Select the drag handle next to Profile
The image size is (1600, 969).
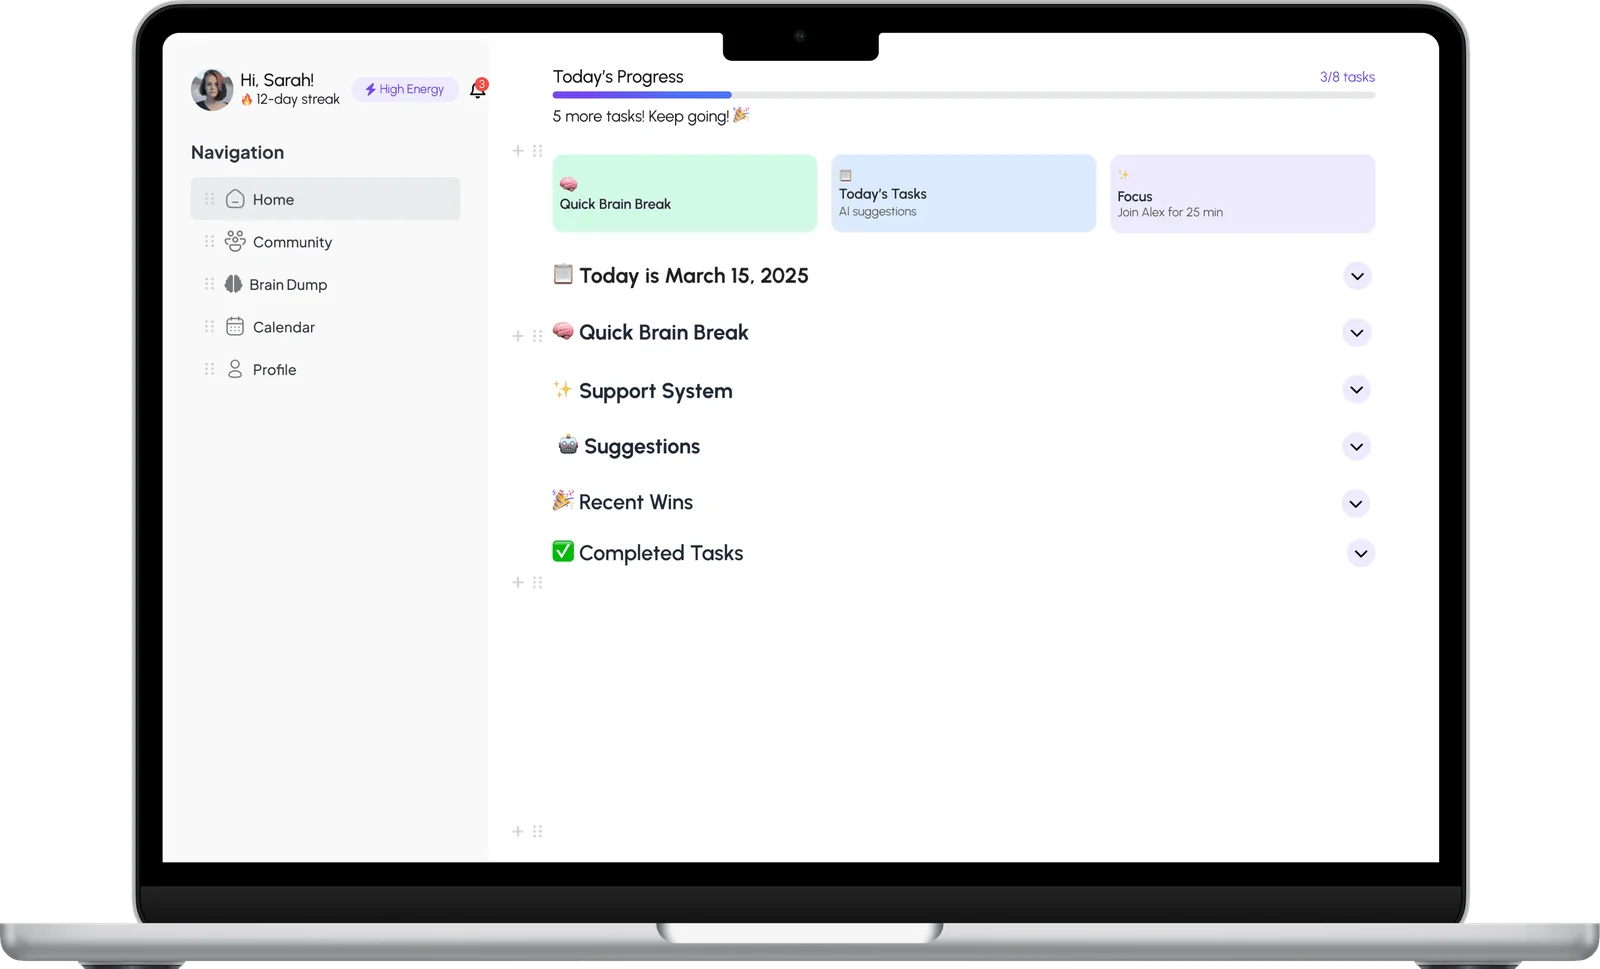(209, 369)
